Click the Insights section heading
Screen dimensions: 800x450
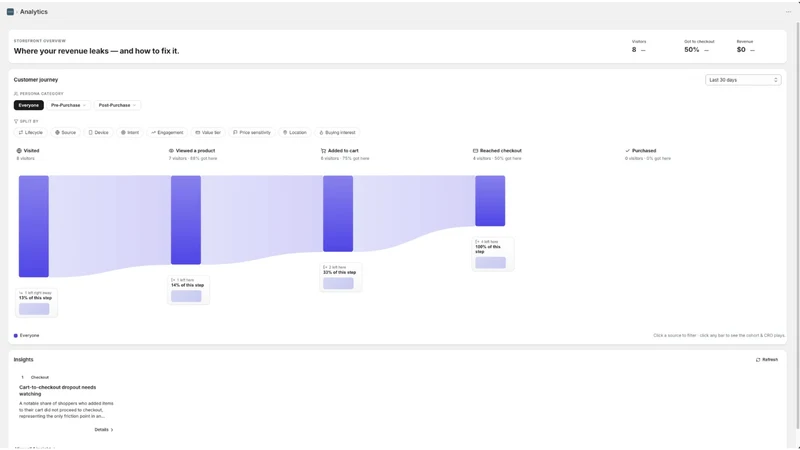click(x=23, y=360)
